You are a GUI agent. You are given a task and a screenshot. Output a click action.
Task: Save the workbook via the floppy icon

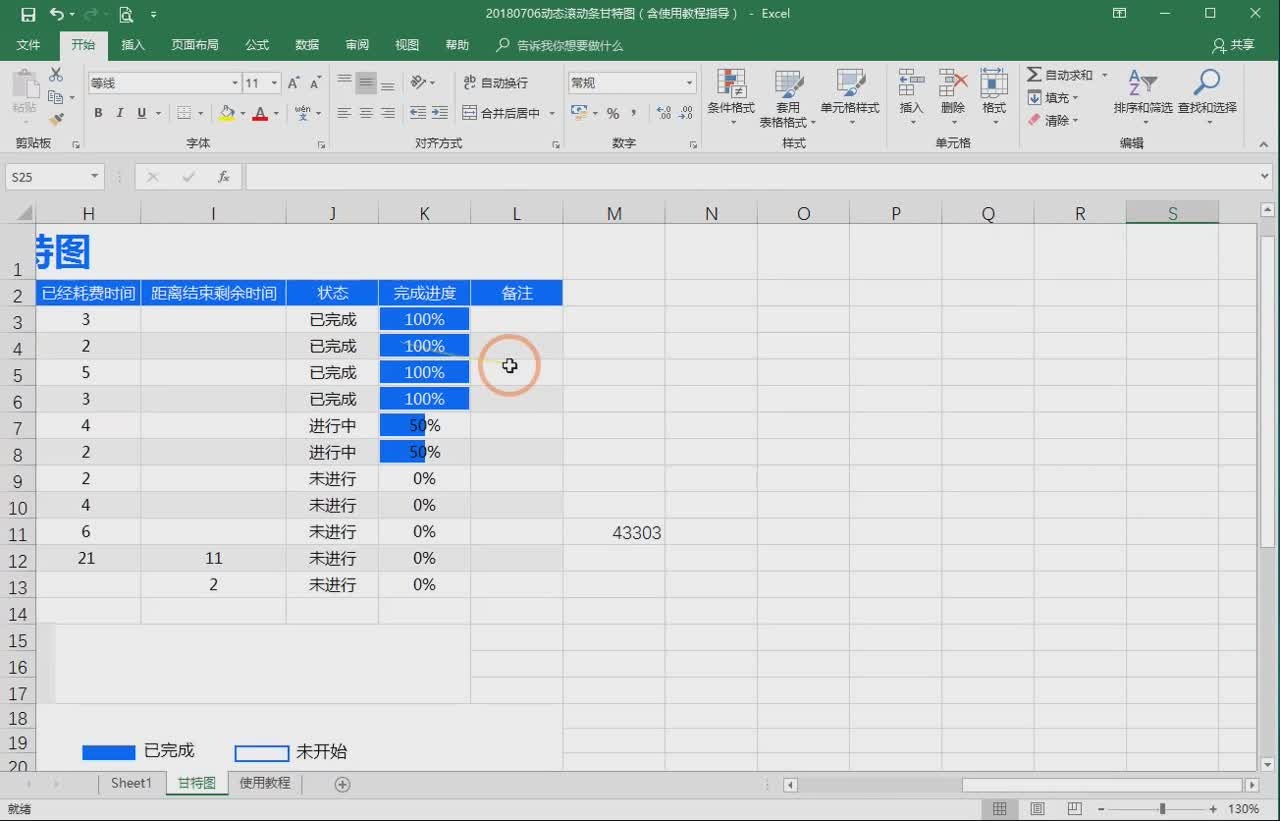(28, 14)
